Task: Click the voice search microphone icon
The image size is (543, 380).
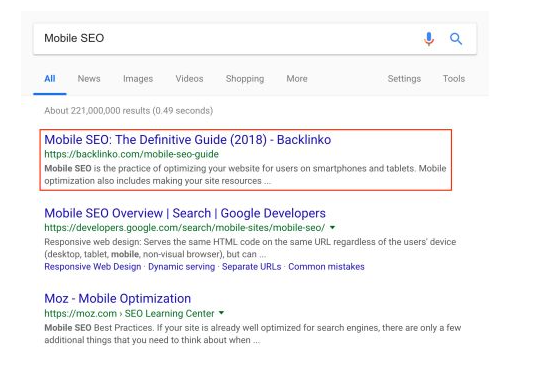Action: pyautogui.click(x=429, y=39)
